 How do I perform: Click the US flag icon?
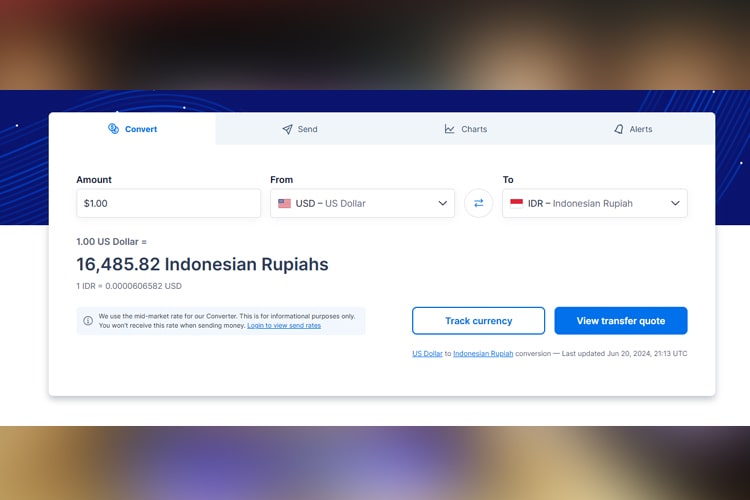(x=285, y=203)
